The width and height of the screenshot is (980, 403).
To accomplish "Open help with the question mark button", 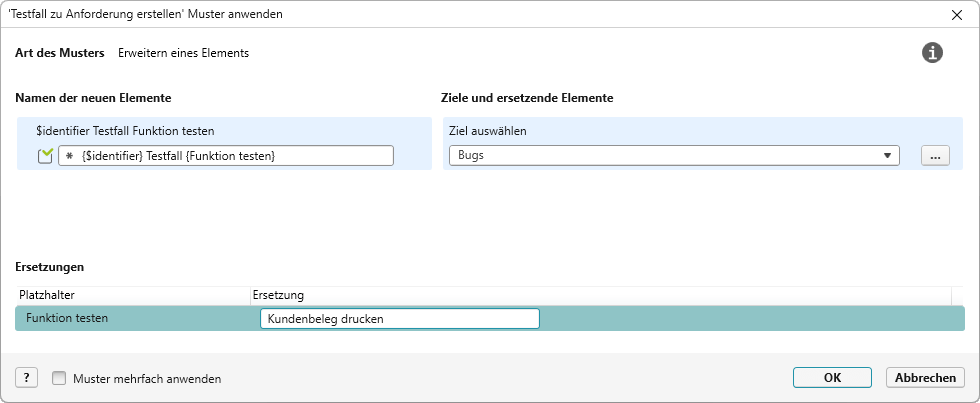I will pyautogui.click(x=26, y=378).
